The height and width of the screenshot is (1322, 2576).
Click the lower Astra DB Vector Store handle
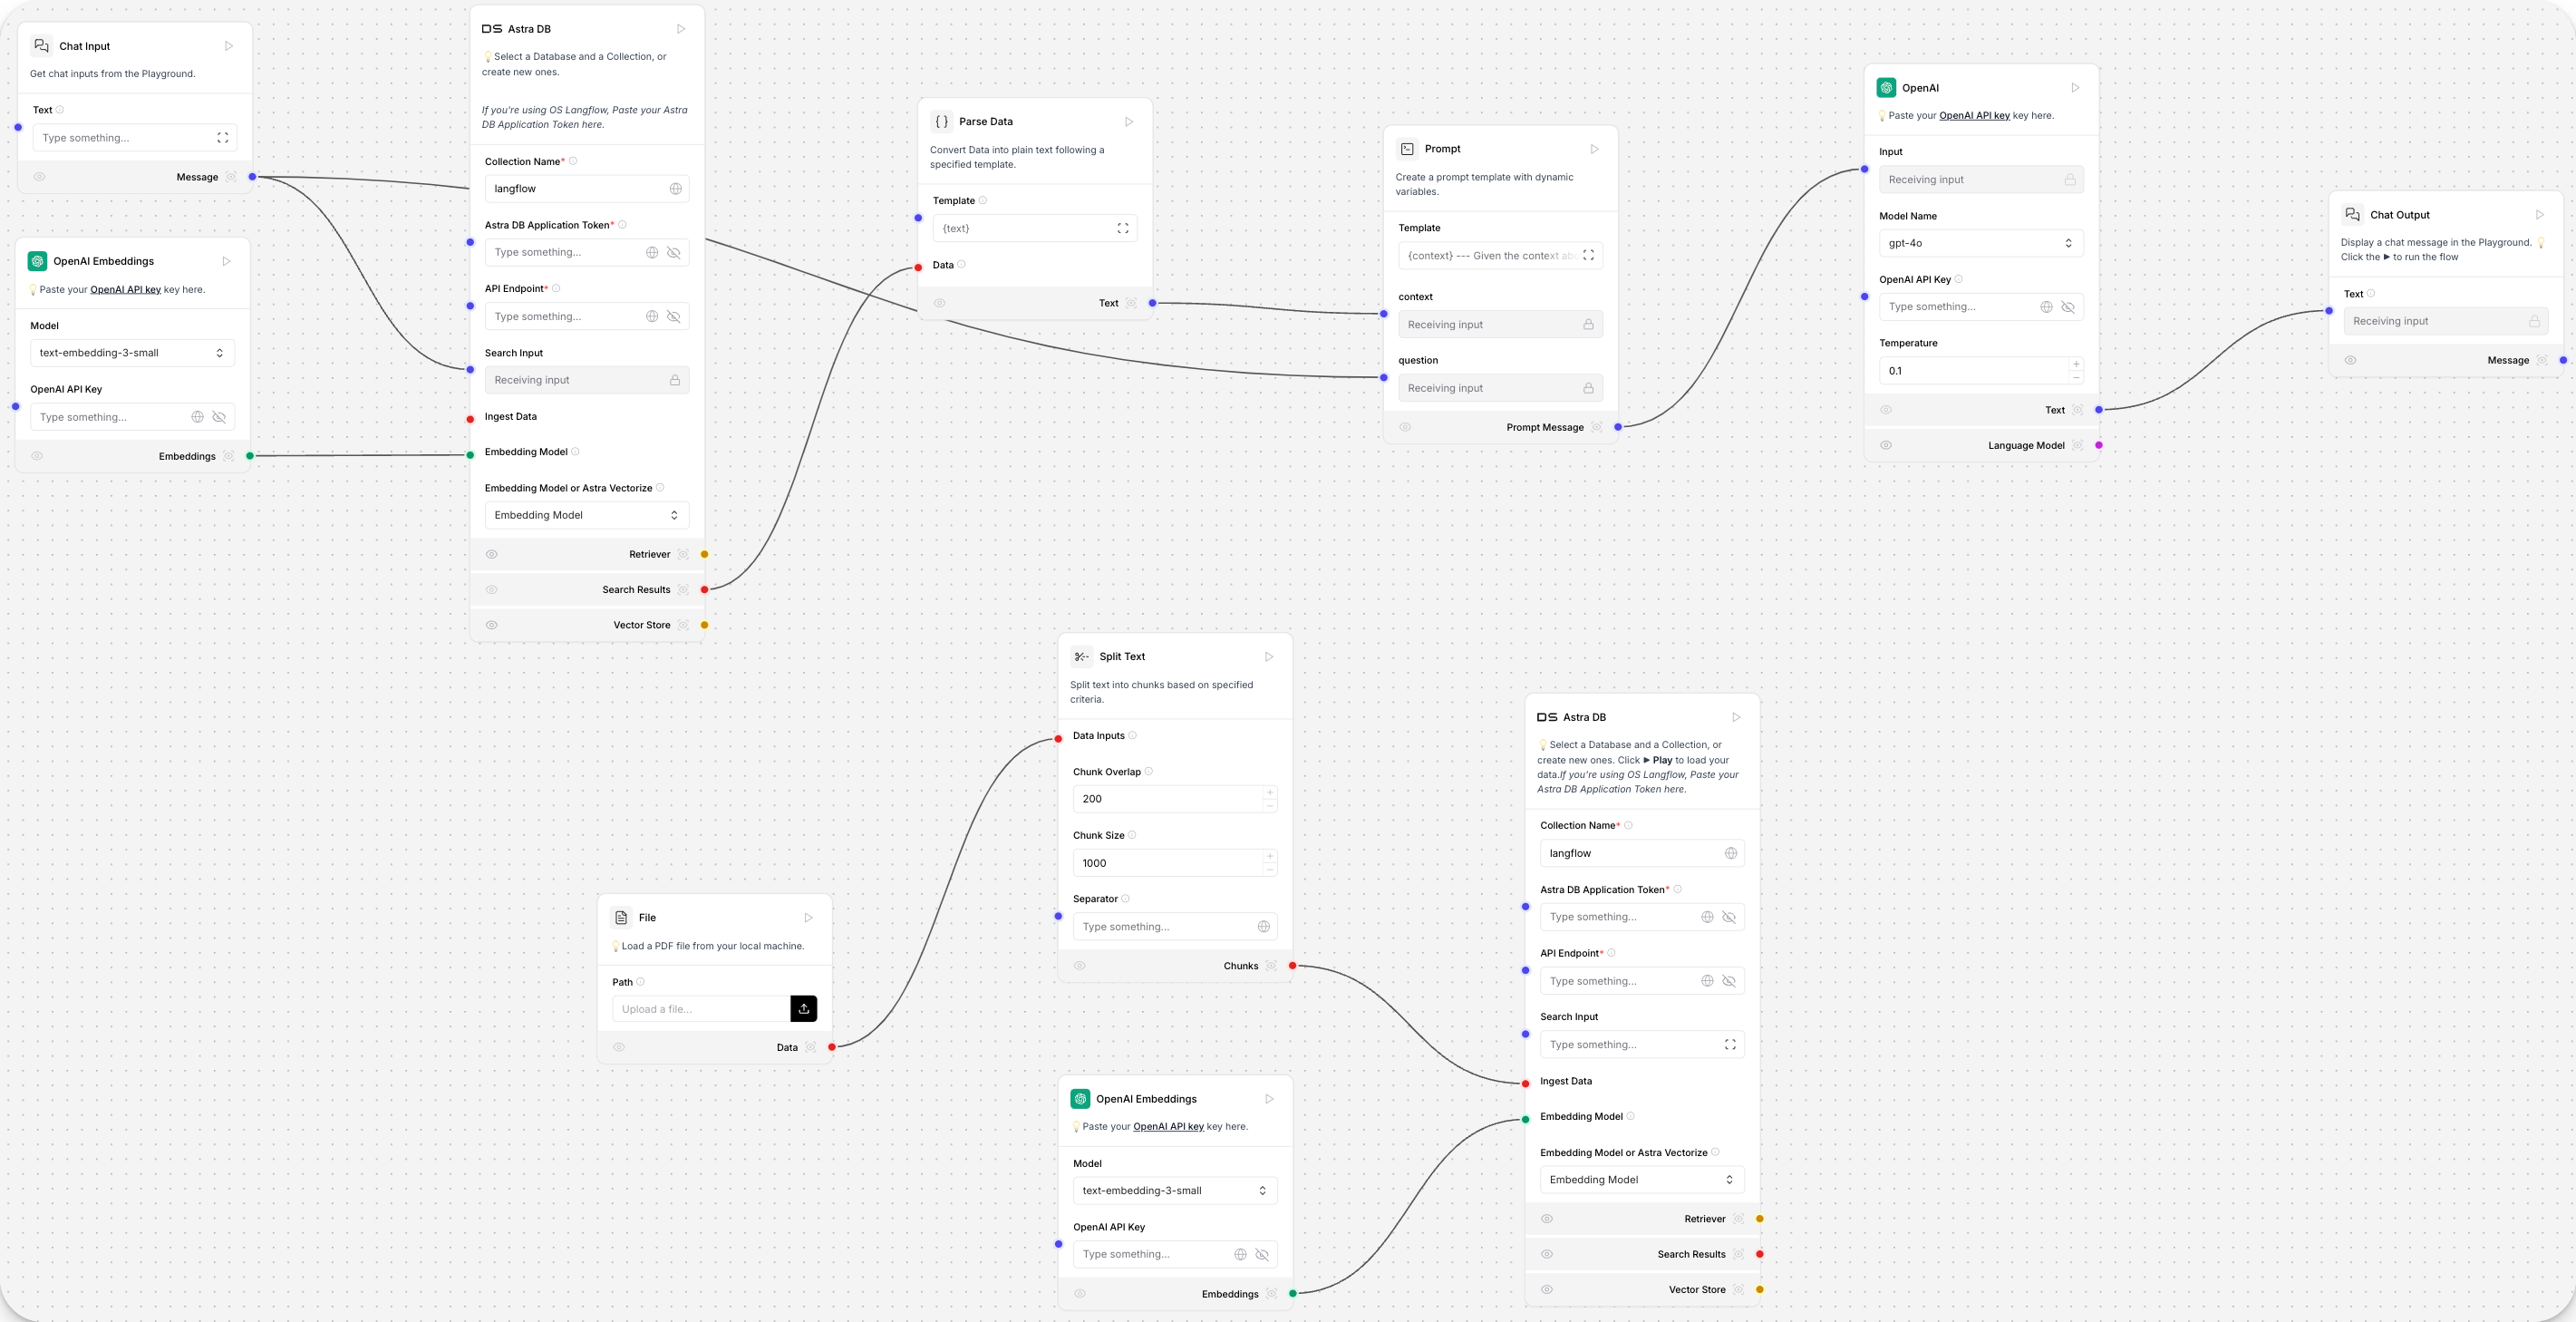[x=1760, y=1290]
